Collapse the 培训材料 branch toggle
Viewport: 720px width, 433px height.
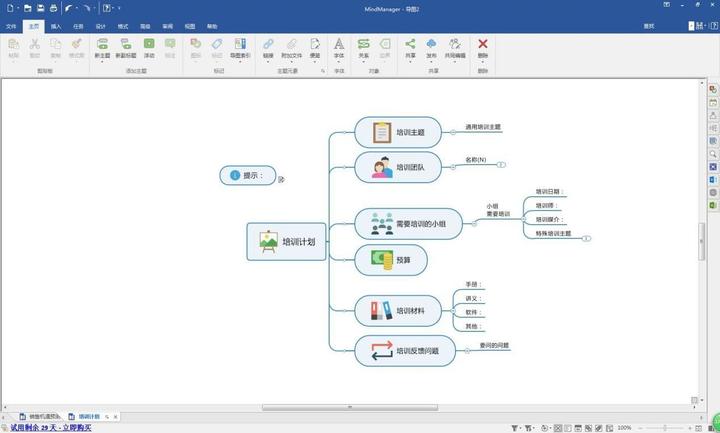pyautogui.click(x=453, y=311)
